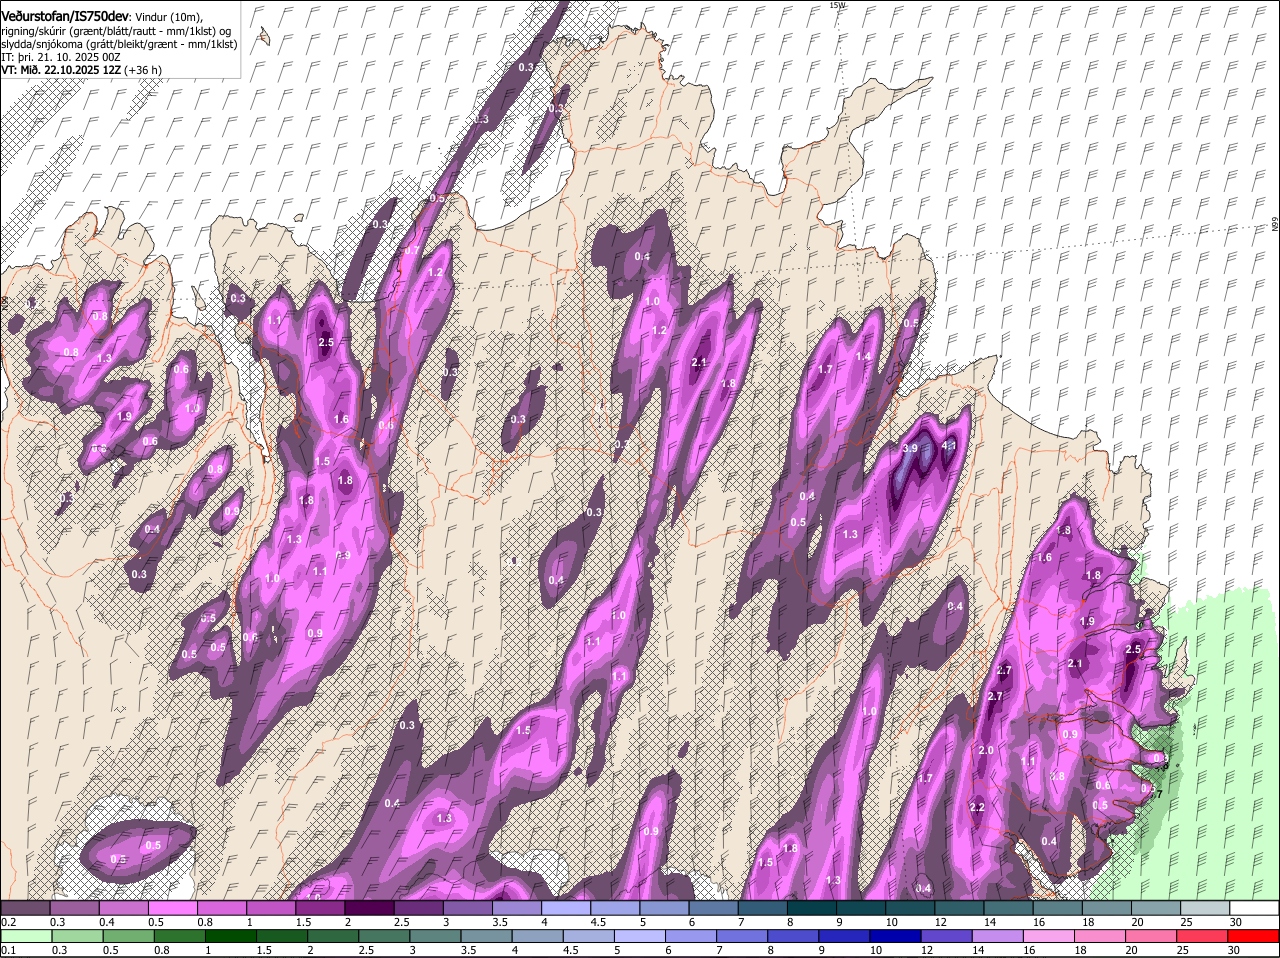
Task: Select the 1.4 precipitation value on the map
Action: click(x=863, y=357)
